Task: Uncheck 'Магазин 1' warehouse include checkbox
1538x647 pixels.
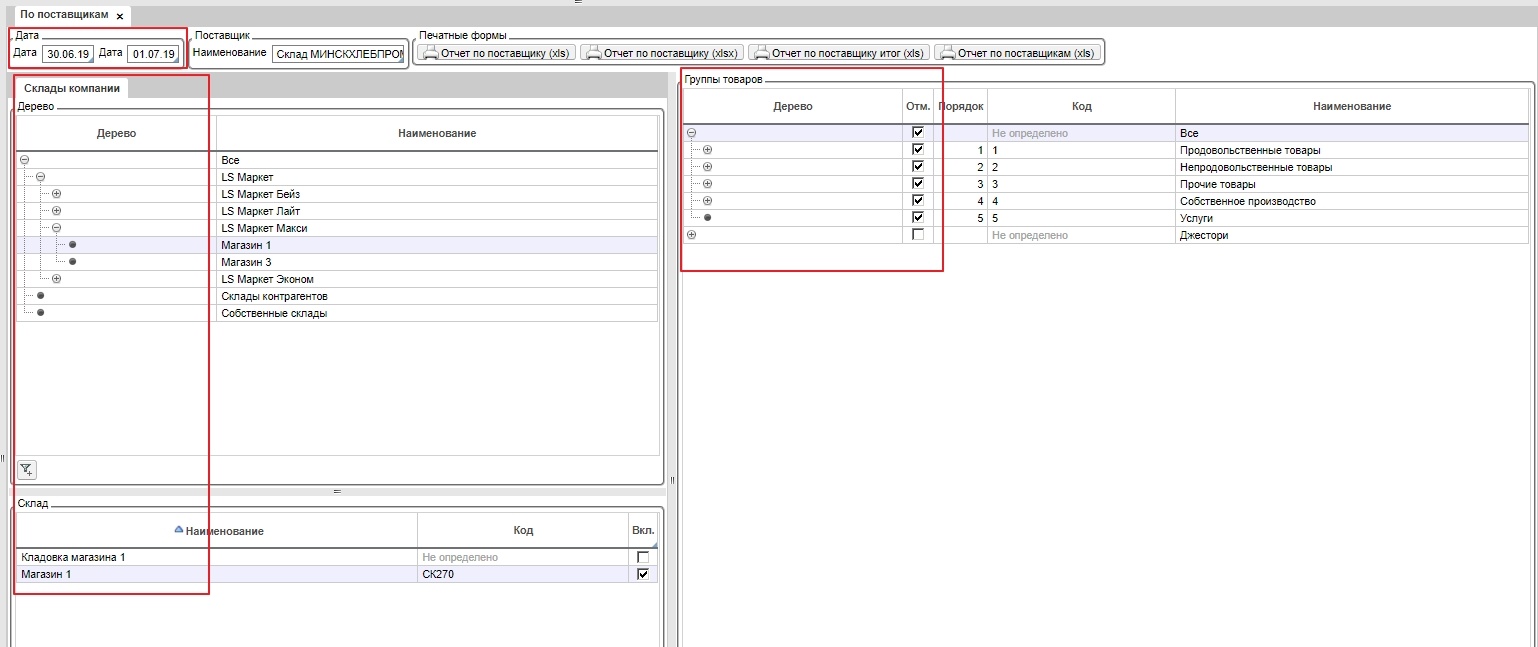Action: pyautogui.click(x=642, y=574)
